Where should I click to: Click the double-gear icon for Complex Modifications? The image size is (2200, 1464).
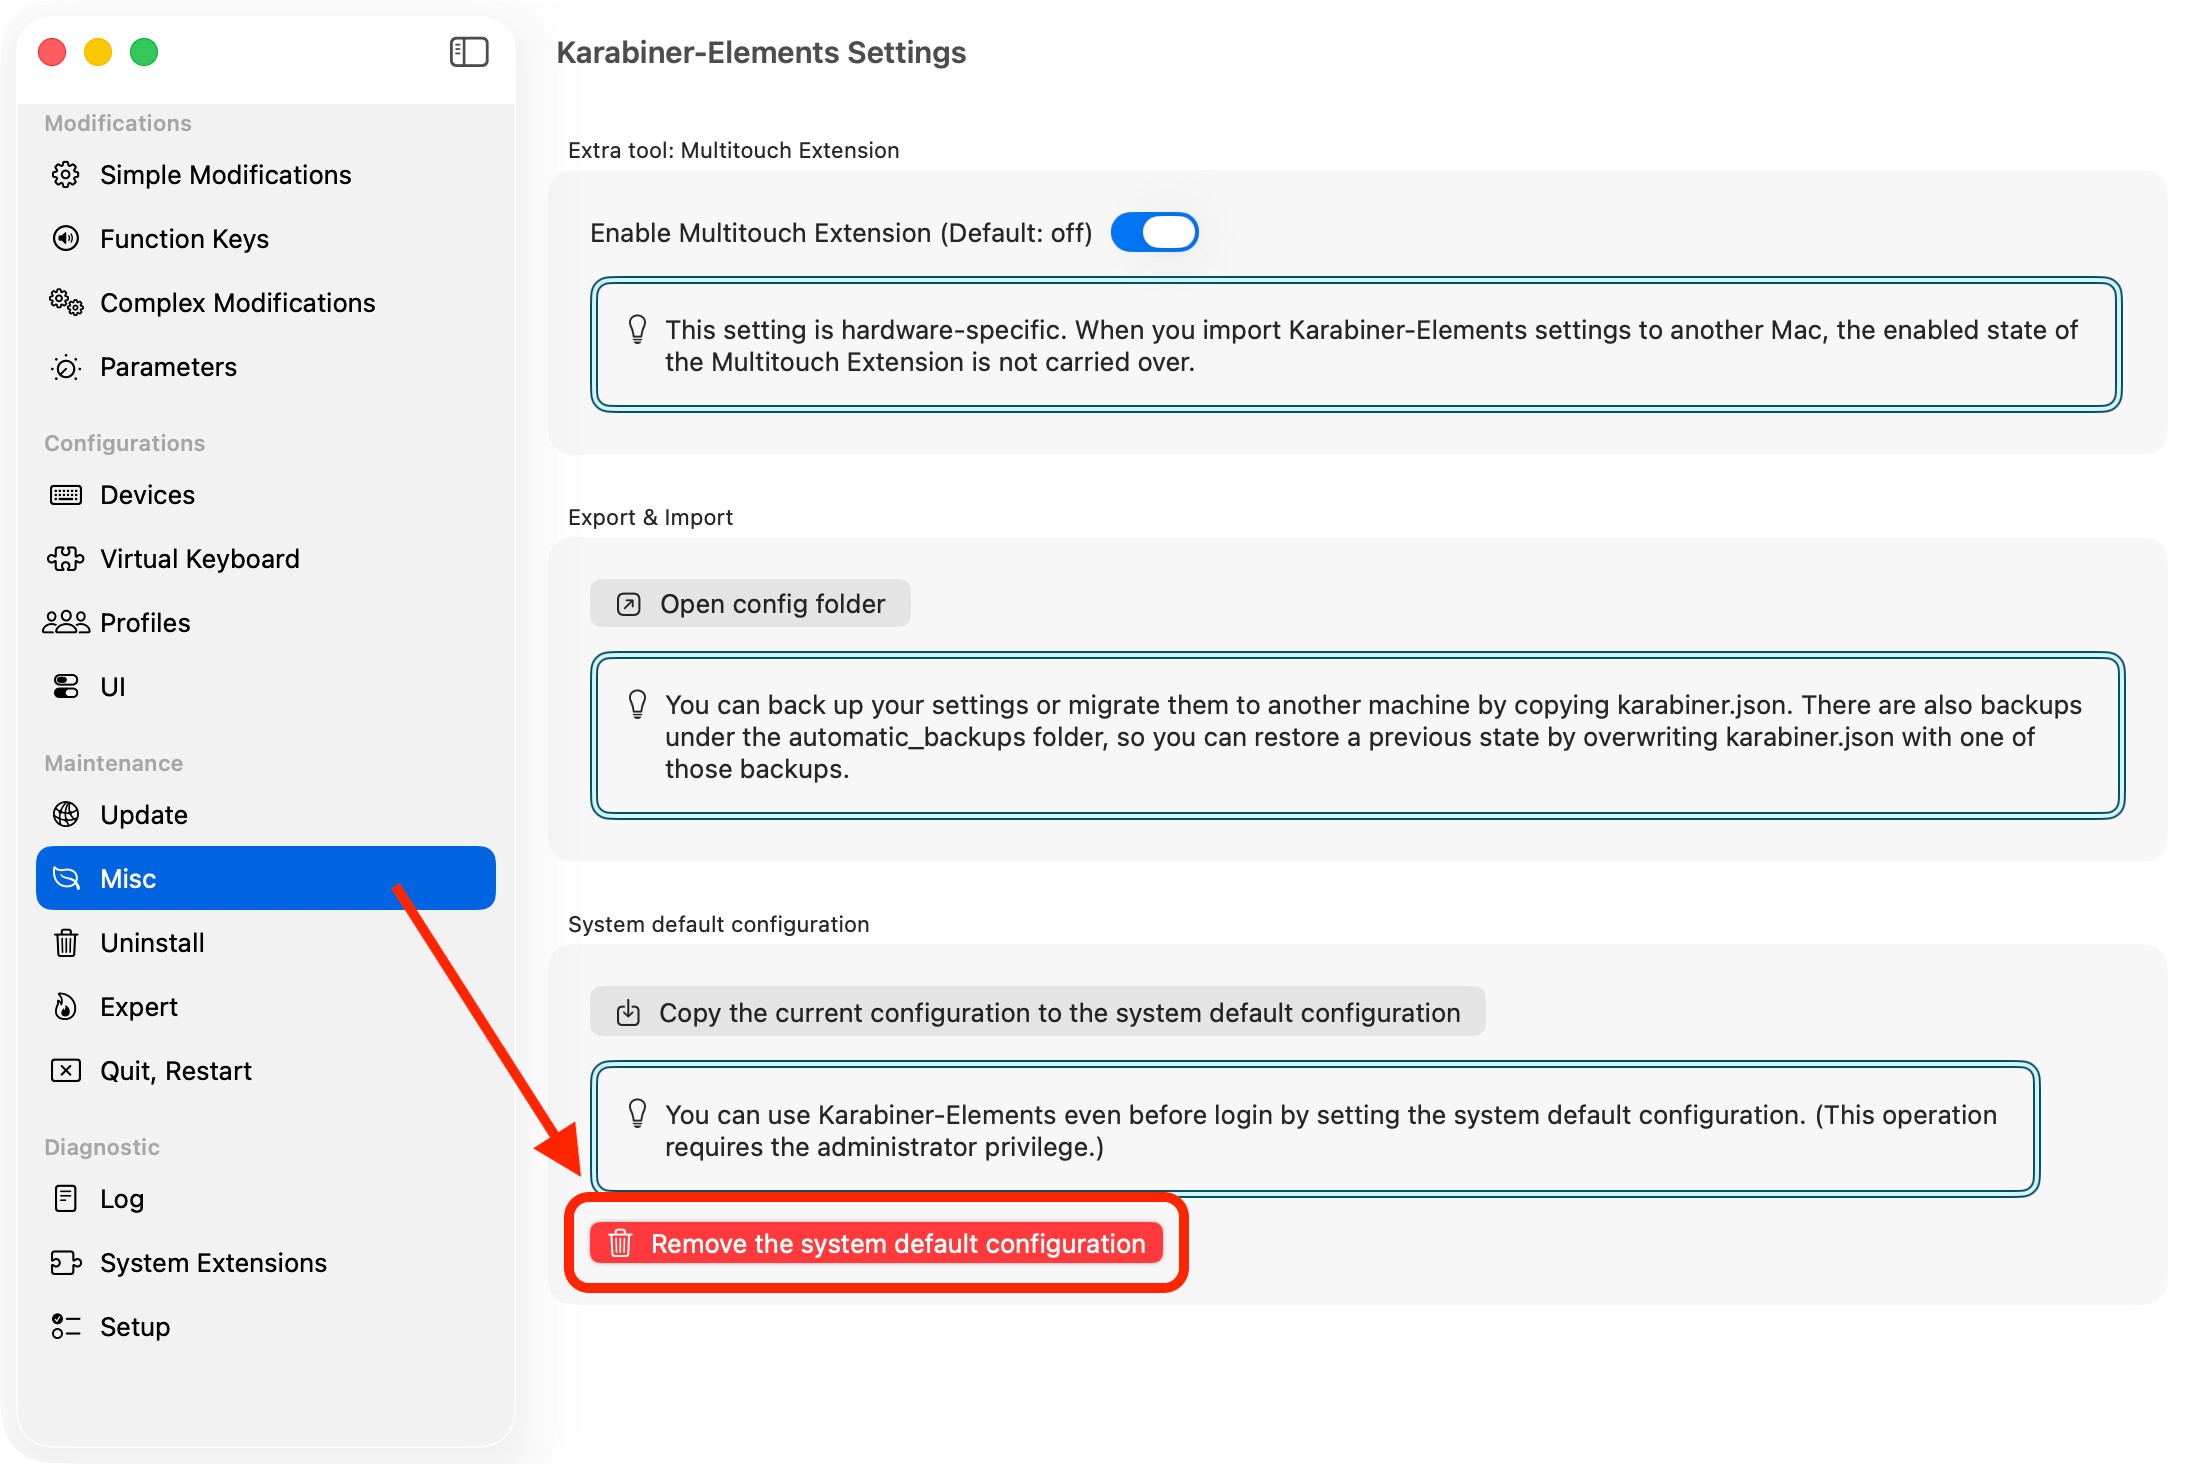coord(66,303)
